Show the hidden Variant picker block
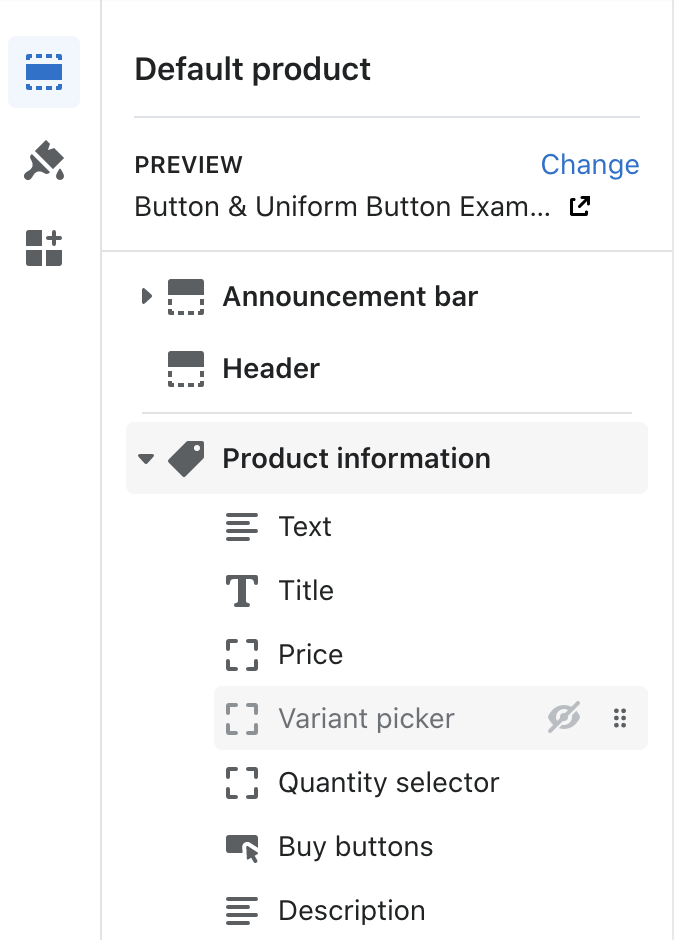The height and width of the screenshot is (940, 674). click(564, 718)
